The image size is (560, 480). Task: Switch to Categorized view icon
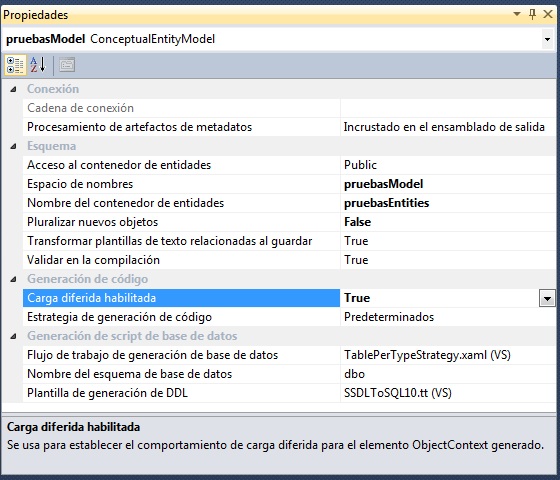pos(15,65)
